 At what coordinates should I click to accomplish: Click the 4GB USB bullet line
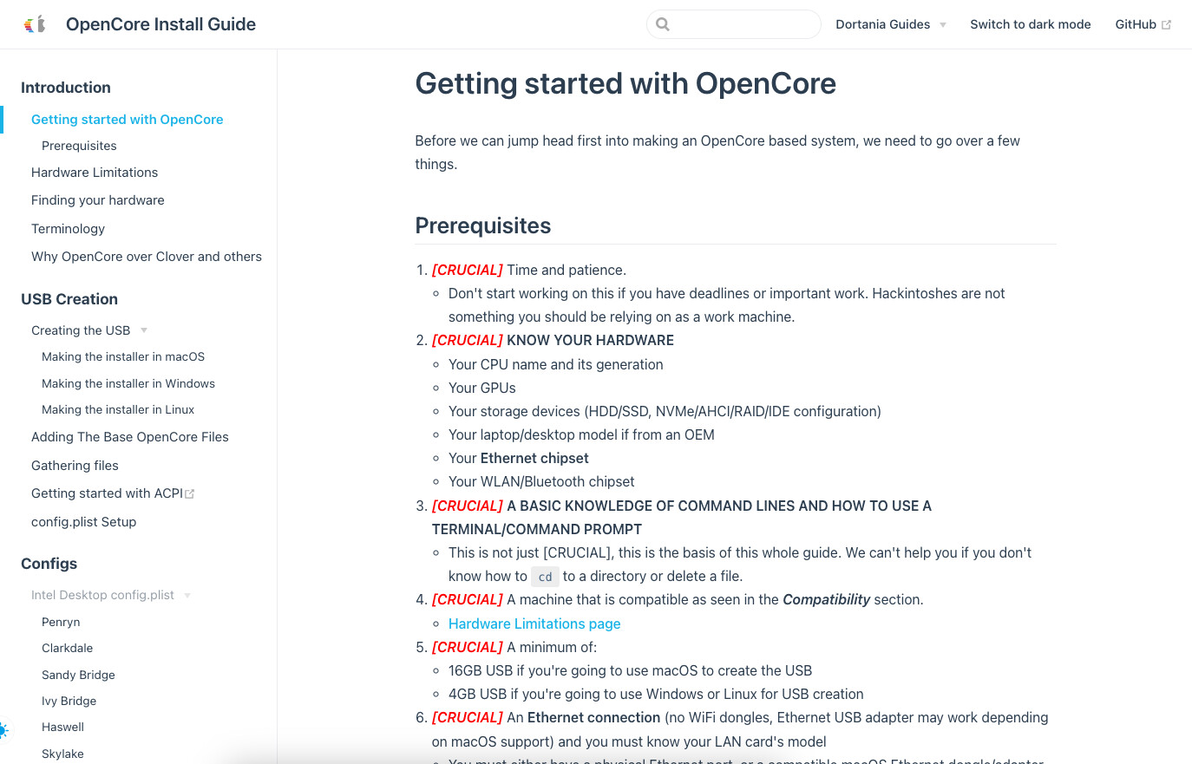pyautogui.click(x=656, y=694)
